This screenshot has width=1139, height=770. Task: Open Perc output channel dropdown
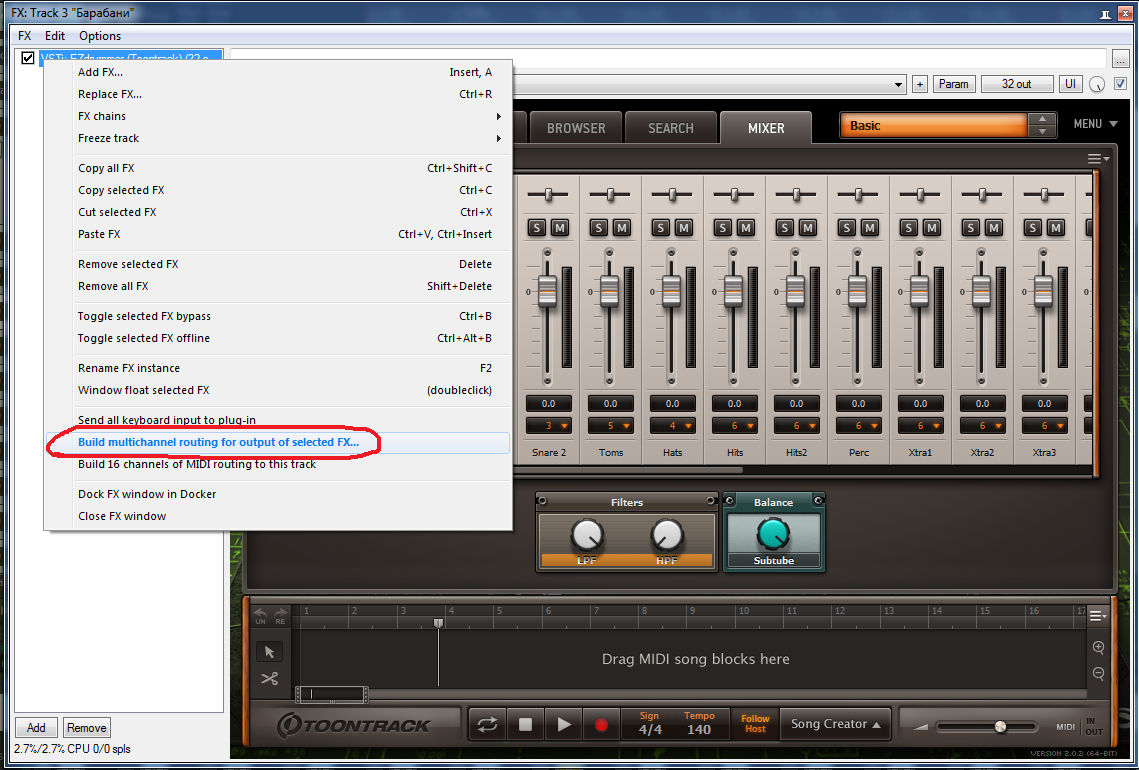pos(859,426)
